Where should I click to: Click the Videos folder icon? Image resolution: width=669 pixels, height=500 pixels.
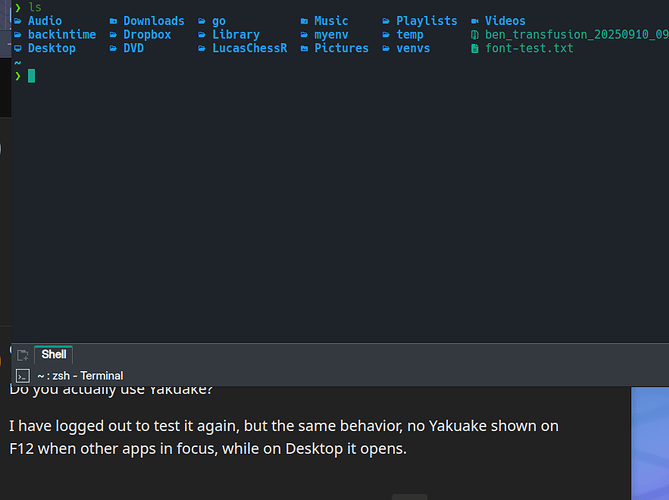click(x=474, y=21)
